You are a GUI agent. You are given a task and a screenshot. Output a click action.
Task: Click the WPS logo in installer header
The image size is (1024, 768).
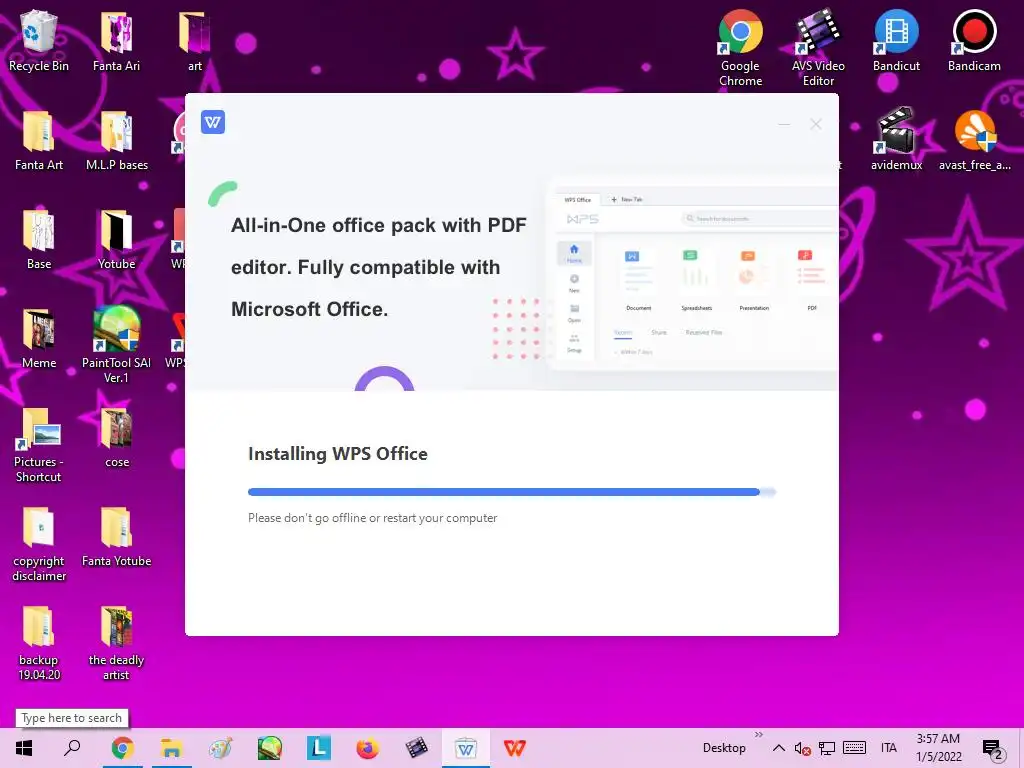tap(213, 122)
